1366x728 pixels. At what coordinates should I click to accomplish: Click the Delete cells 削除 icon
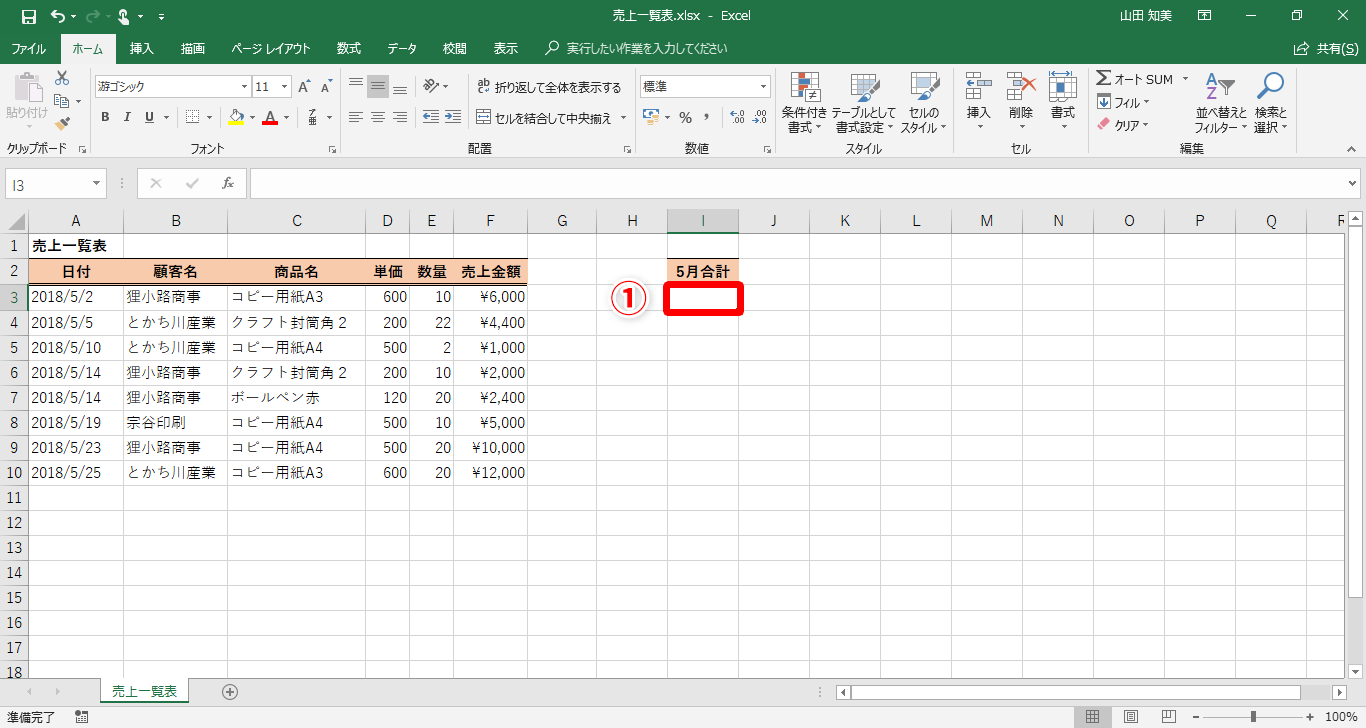click(1021, 88)
